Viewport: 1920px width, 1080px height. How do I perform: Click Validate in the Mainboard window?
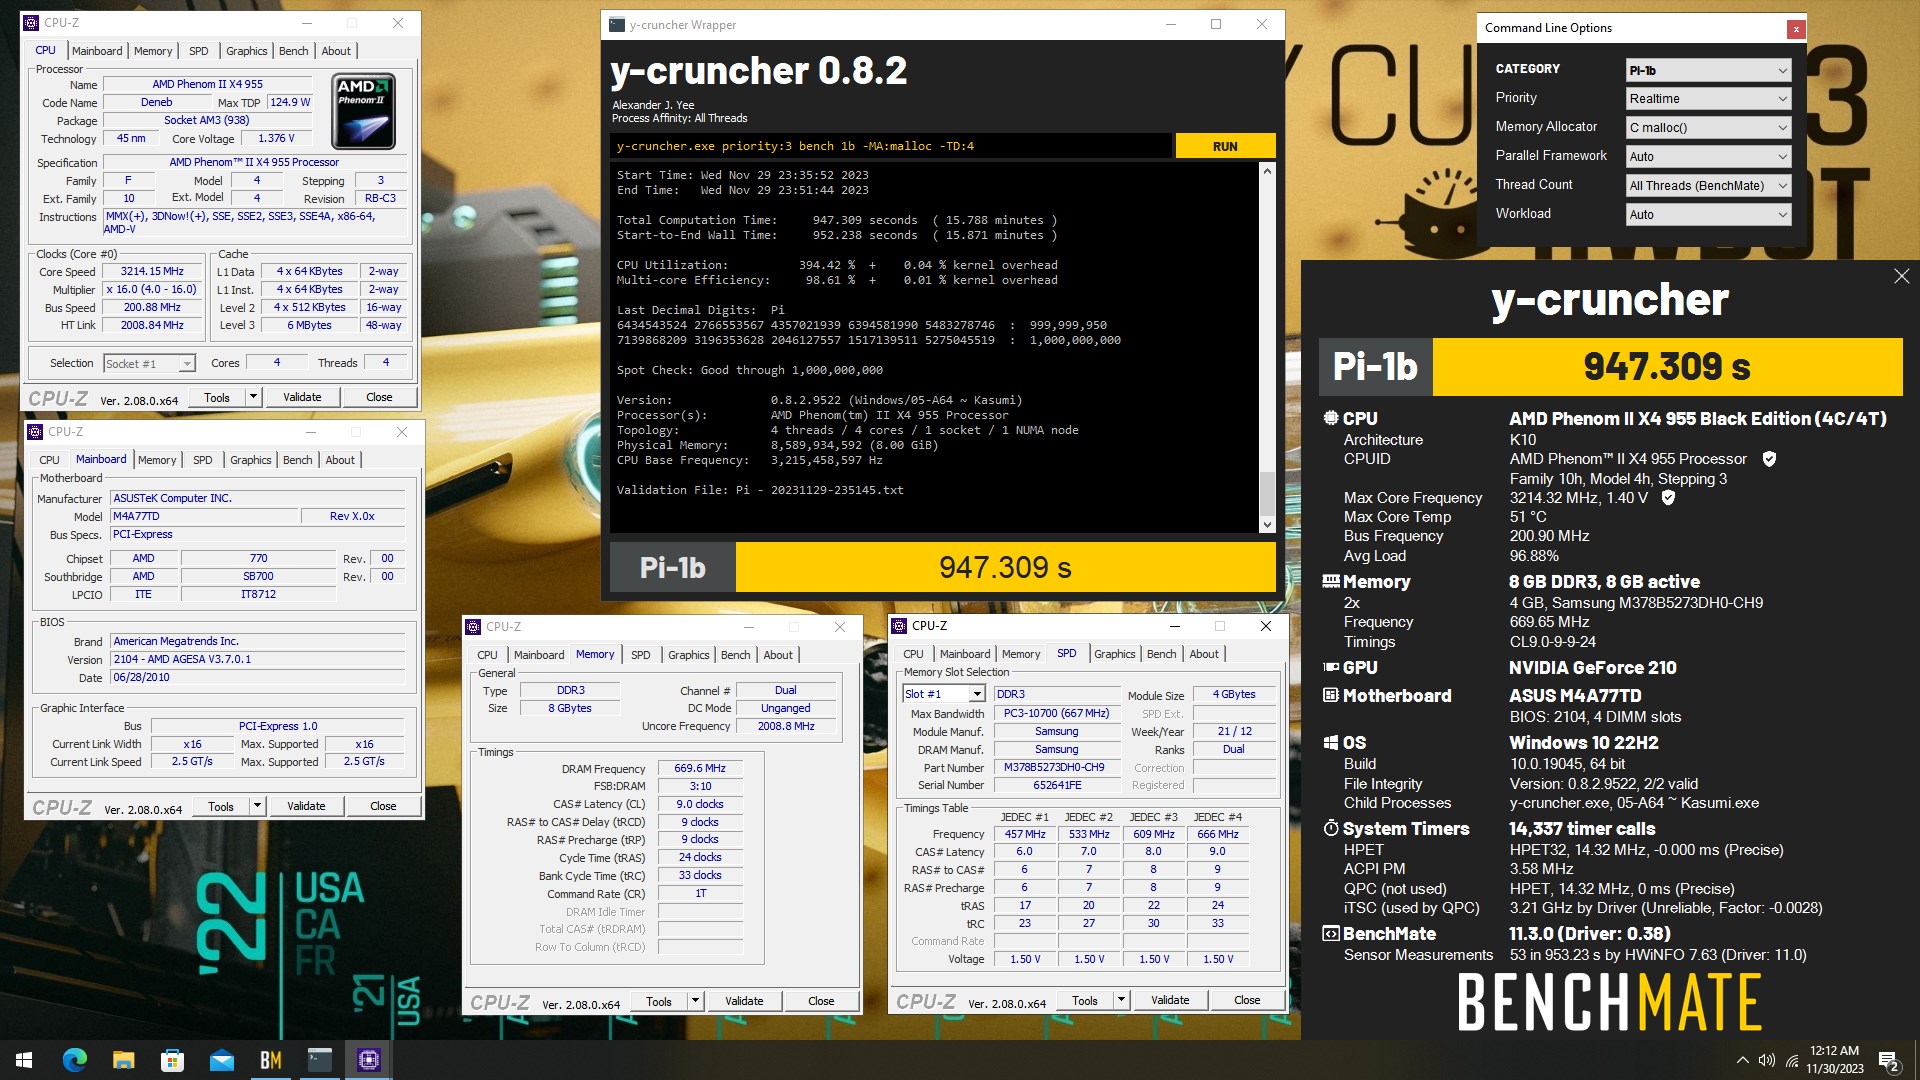(306, 806)
